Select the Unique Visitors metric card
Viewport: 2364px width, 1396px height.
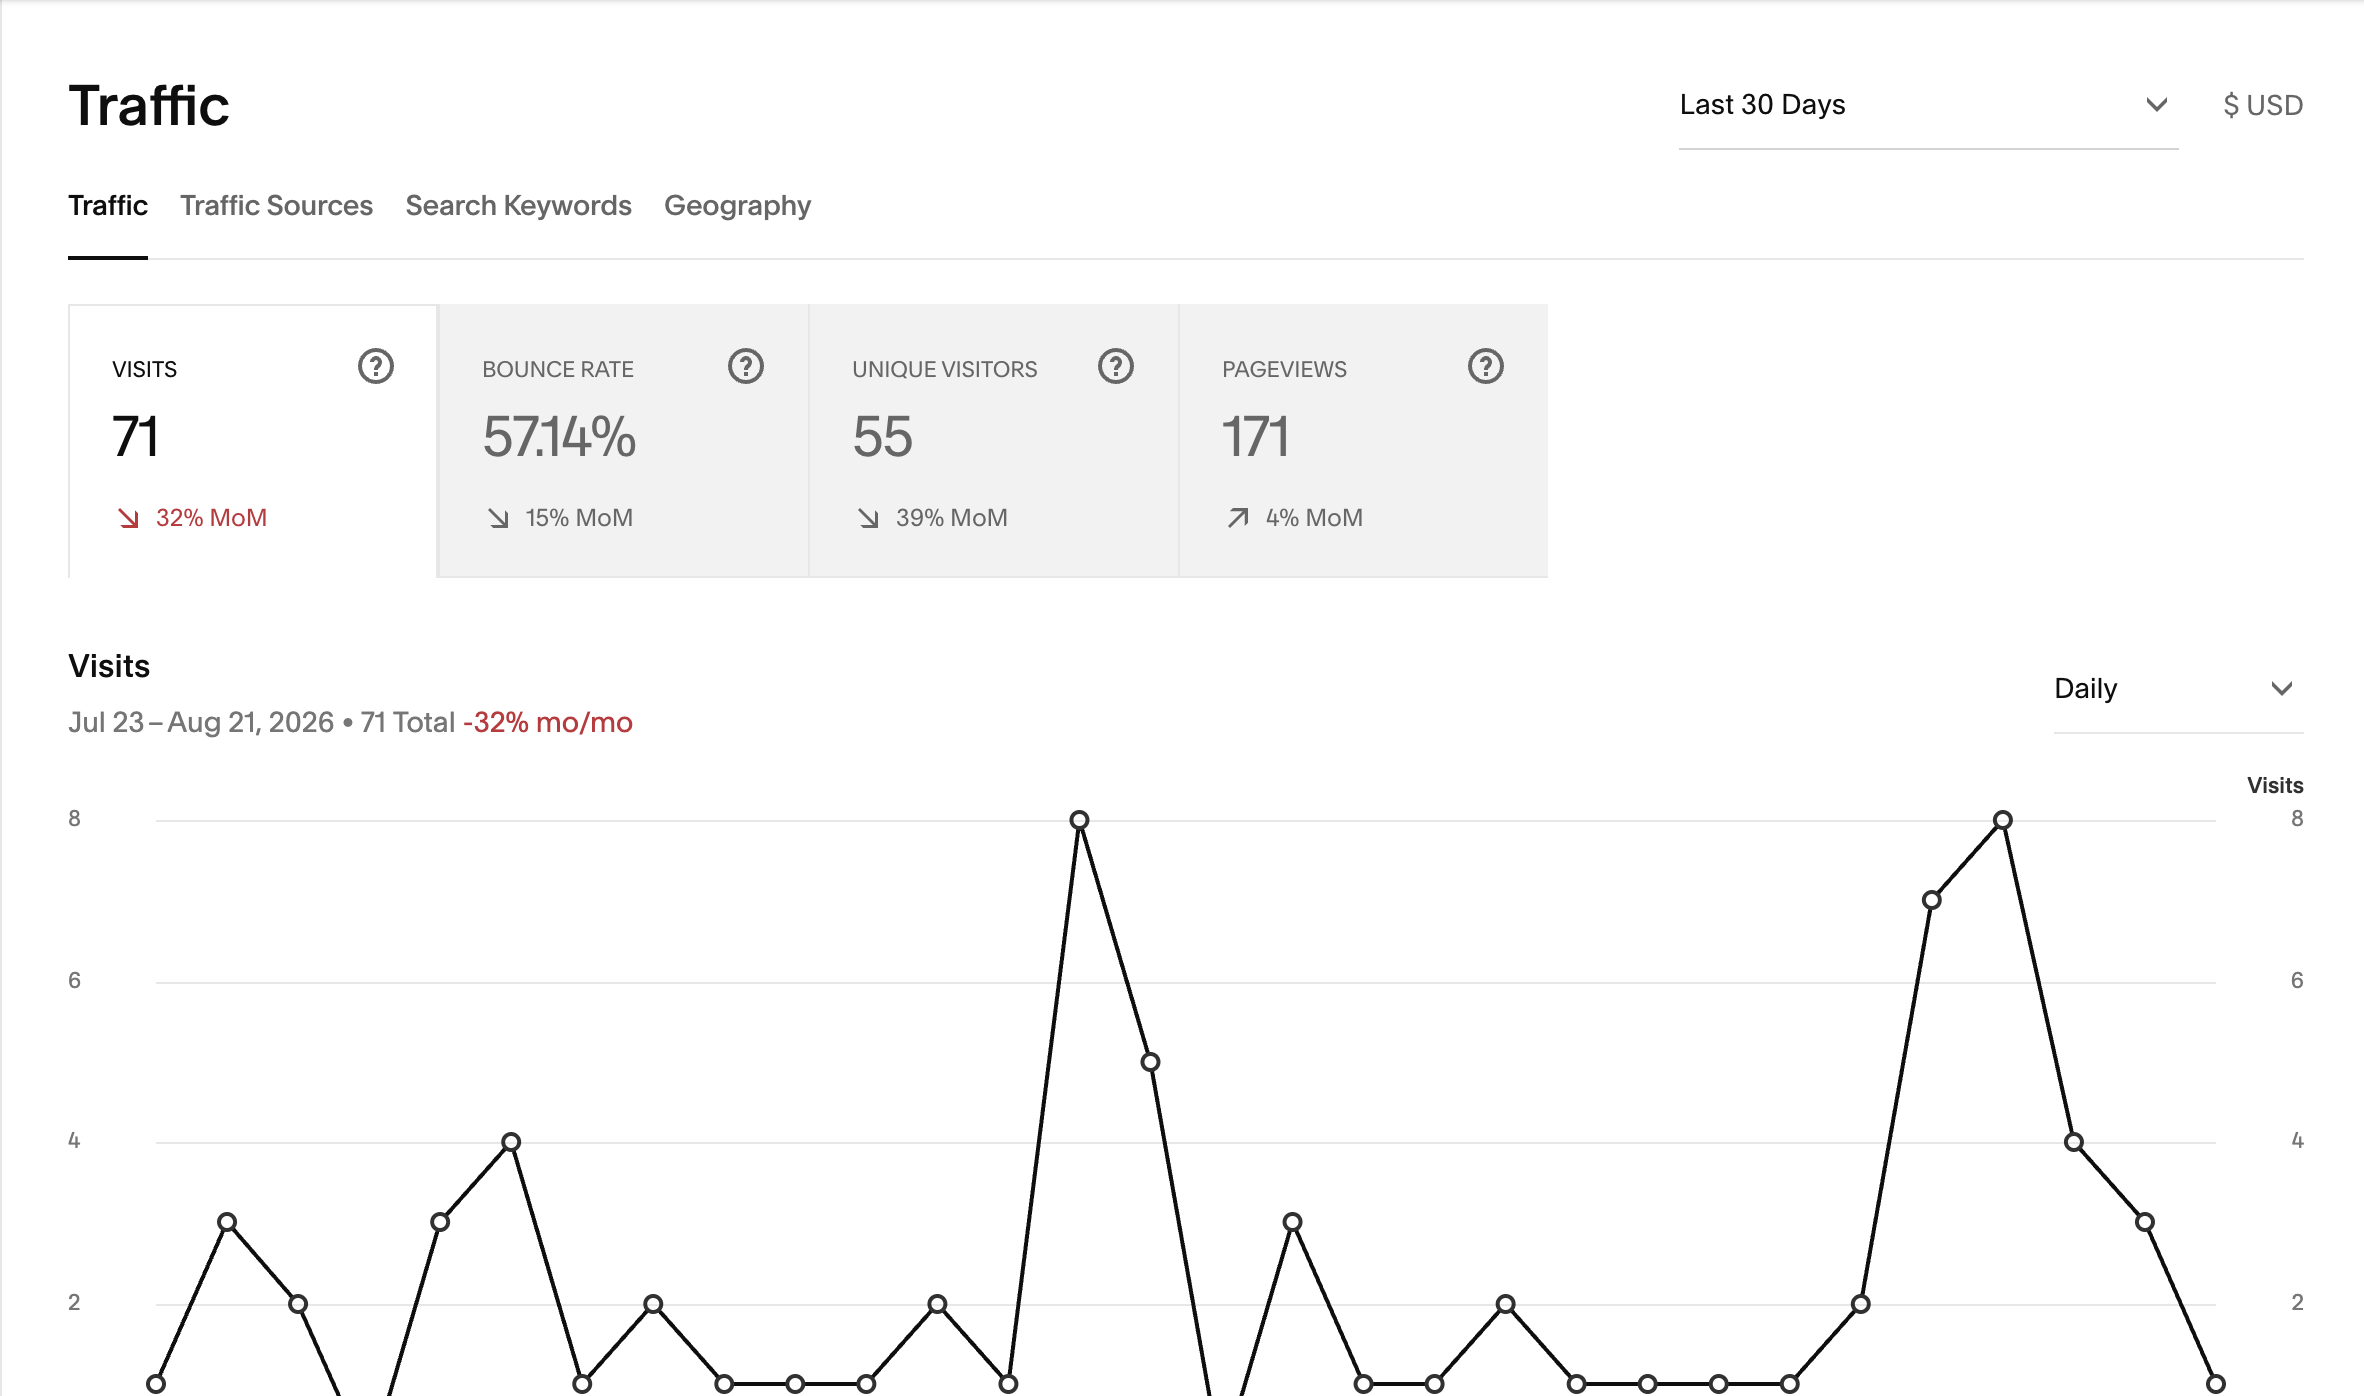point(994,441)
